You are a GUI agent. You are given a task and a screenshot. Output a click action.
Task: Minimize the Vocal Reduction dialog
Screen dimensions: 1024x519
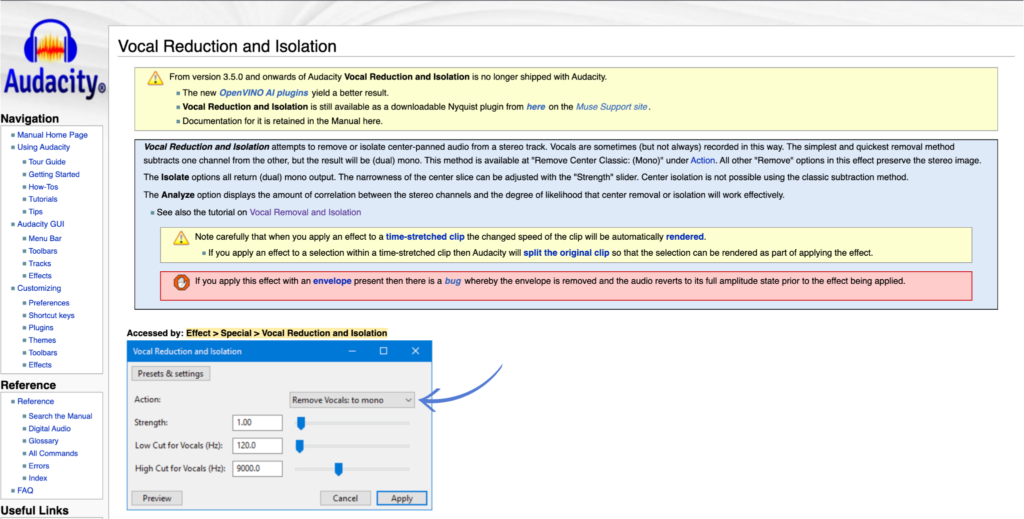tap(352, 351)
